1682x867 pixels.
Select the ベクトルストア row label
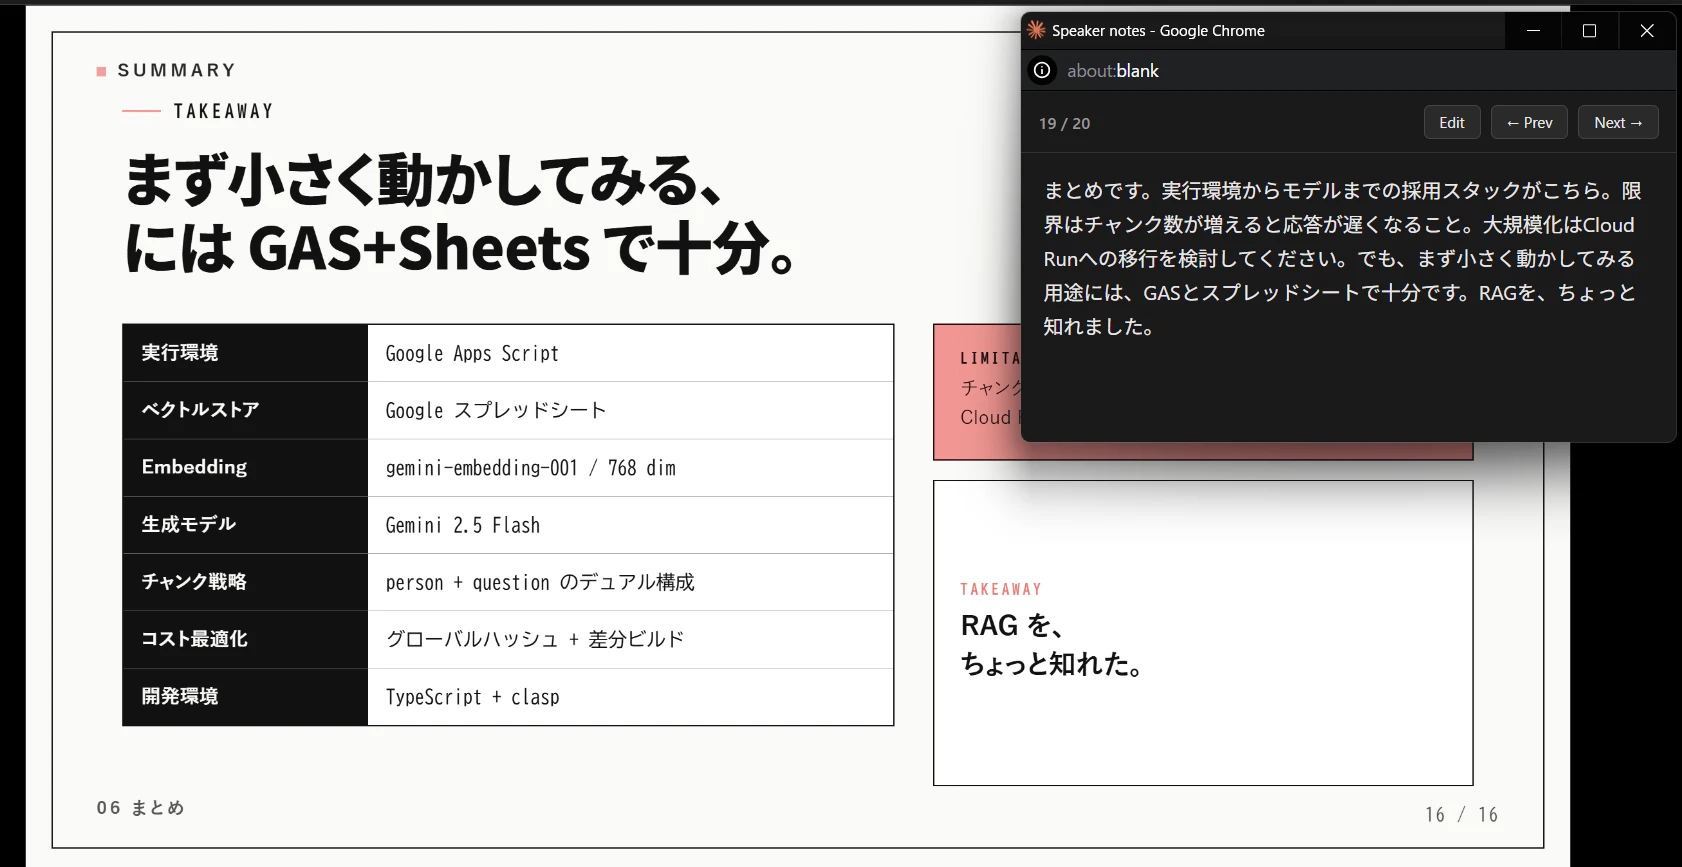[245, 410]
